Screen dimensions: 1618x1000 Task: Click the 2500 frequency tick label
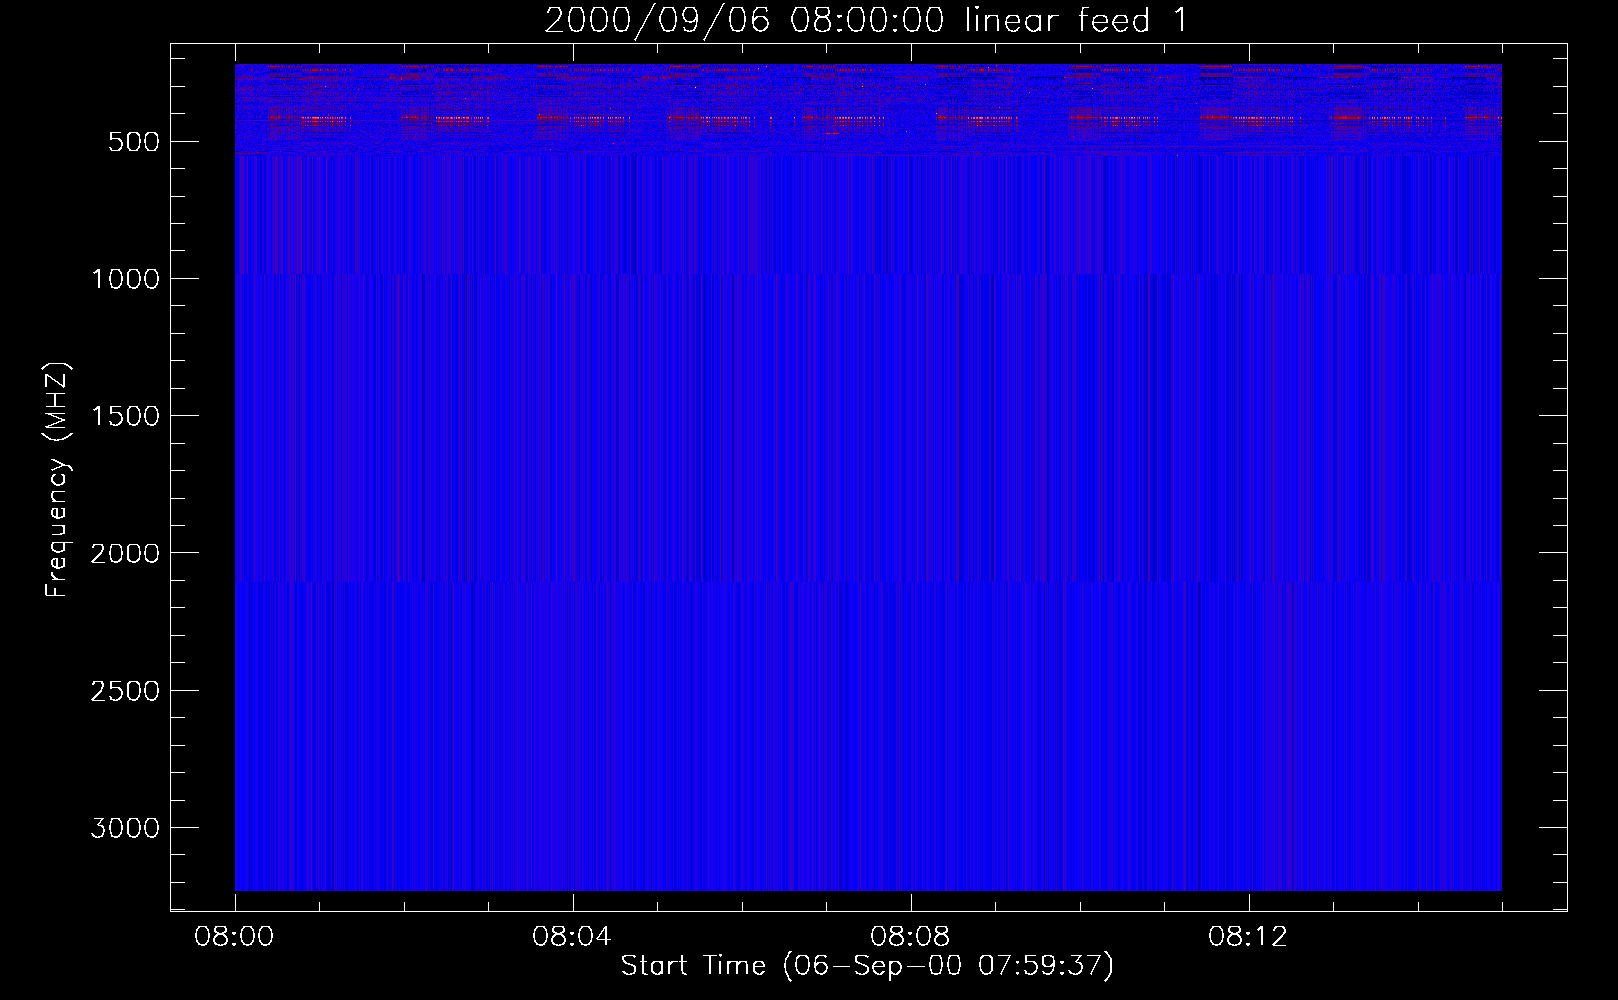coord(125,691)
